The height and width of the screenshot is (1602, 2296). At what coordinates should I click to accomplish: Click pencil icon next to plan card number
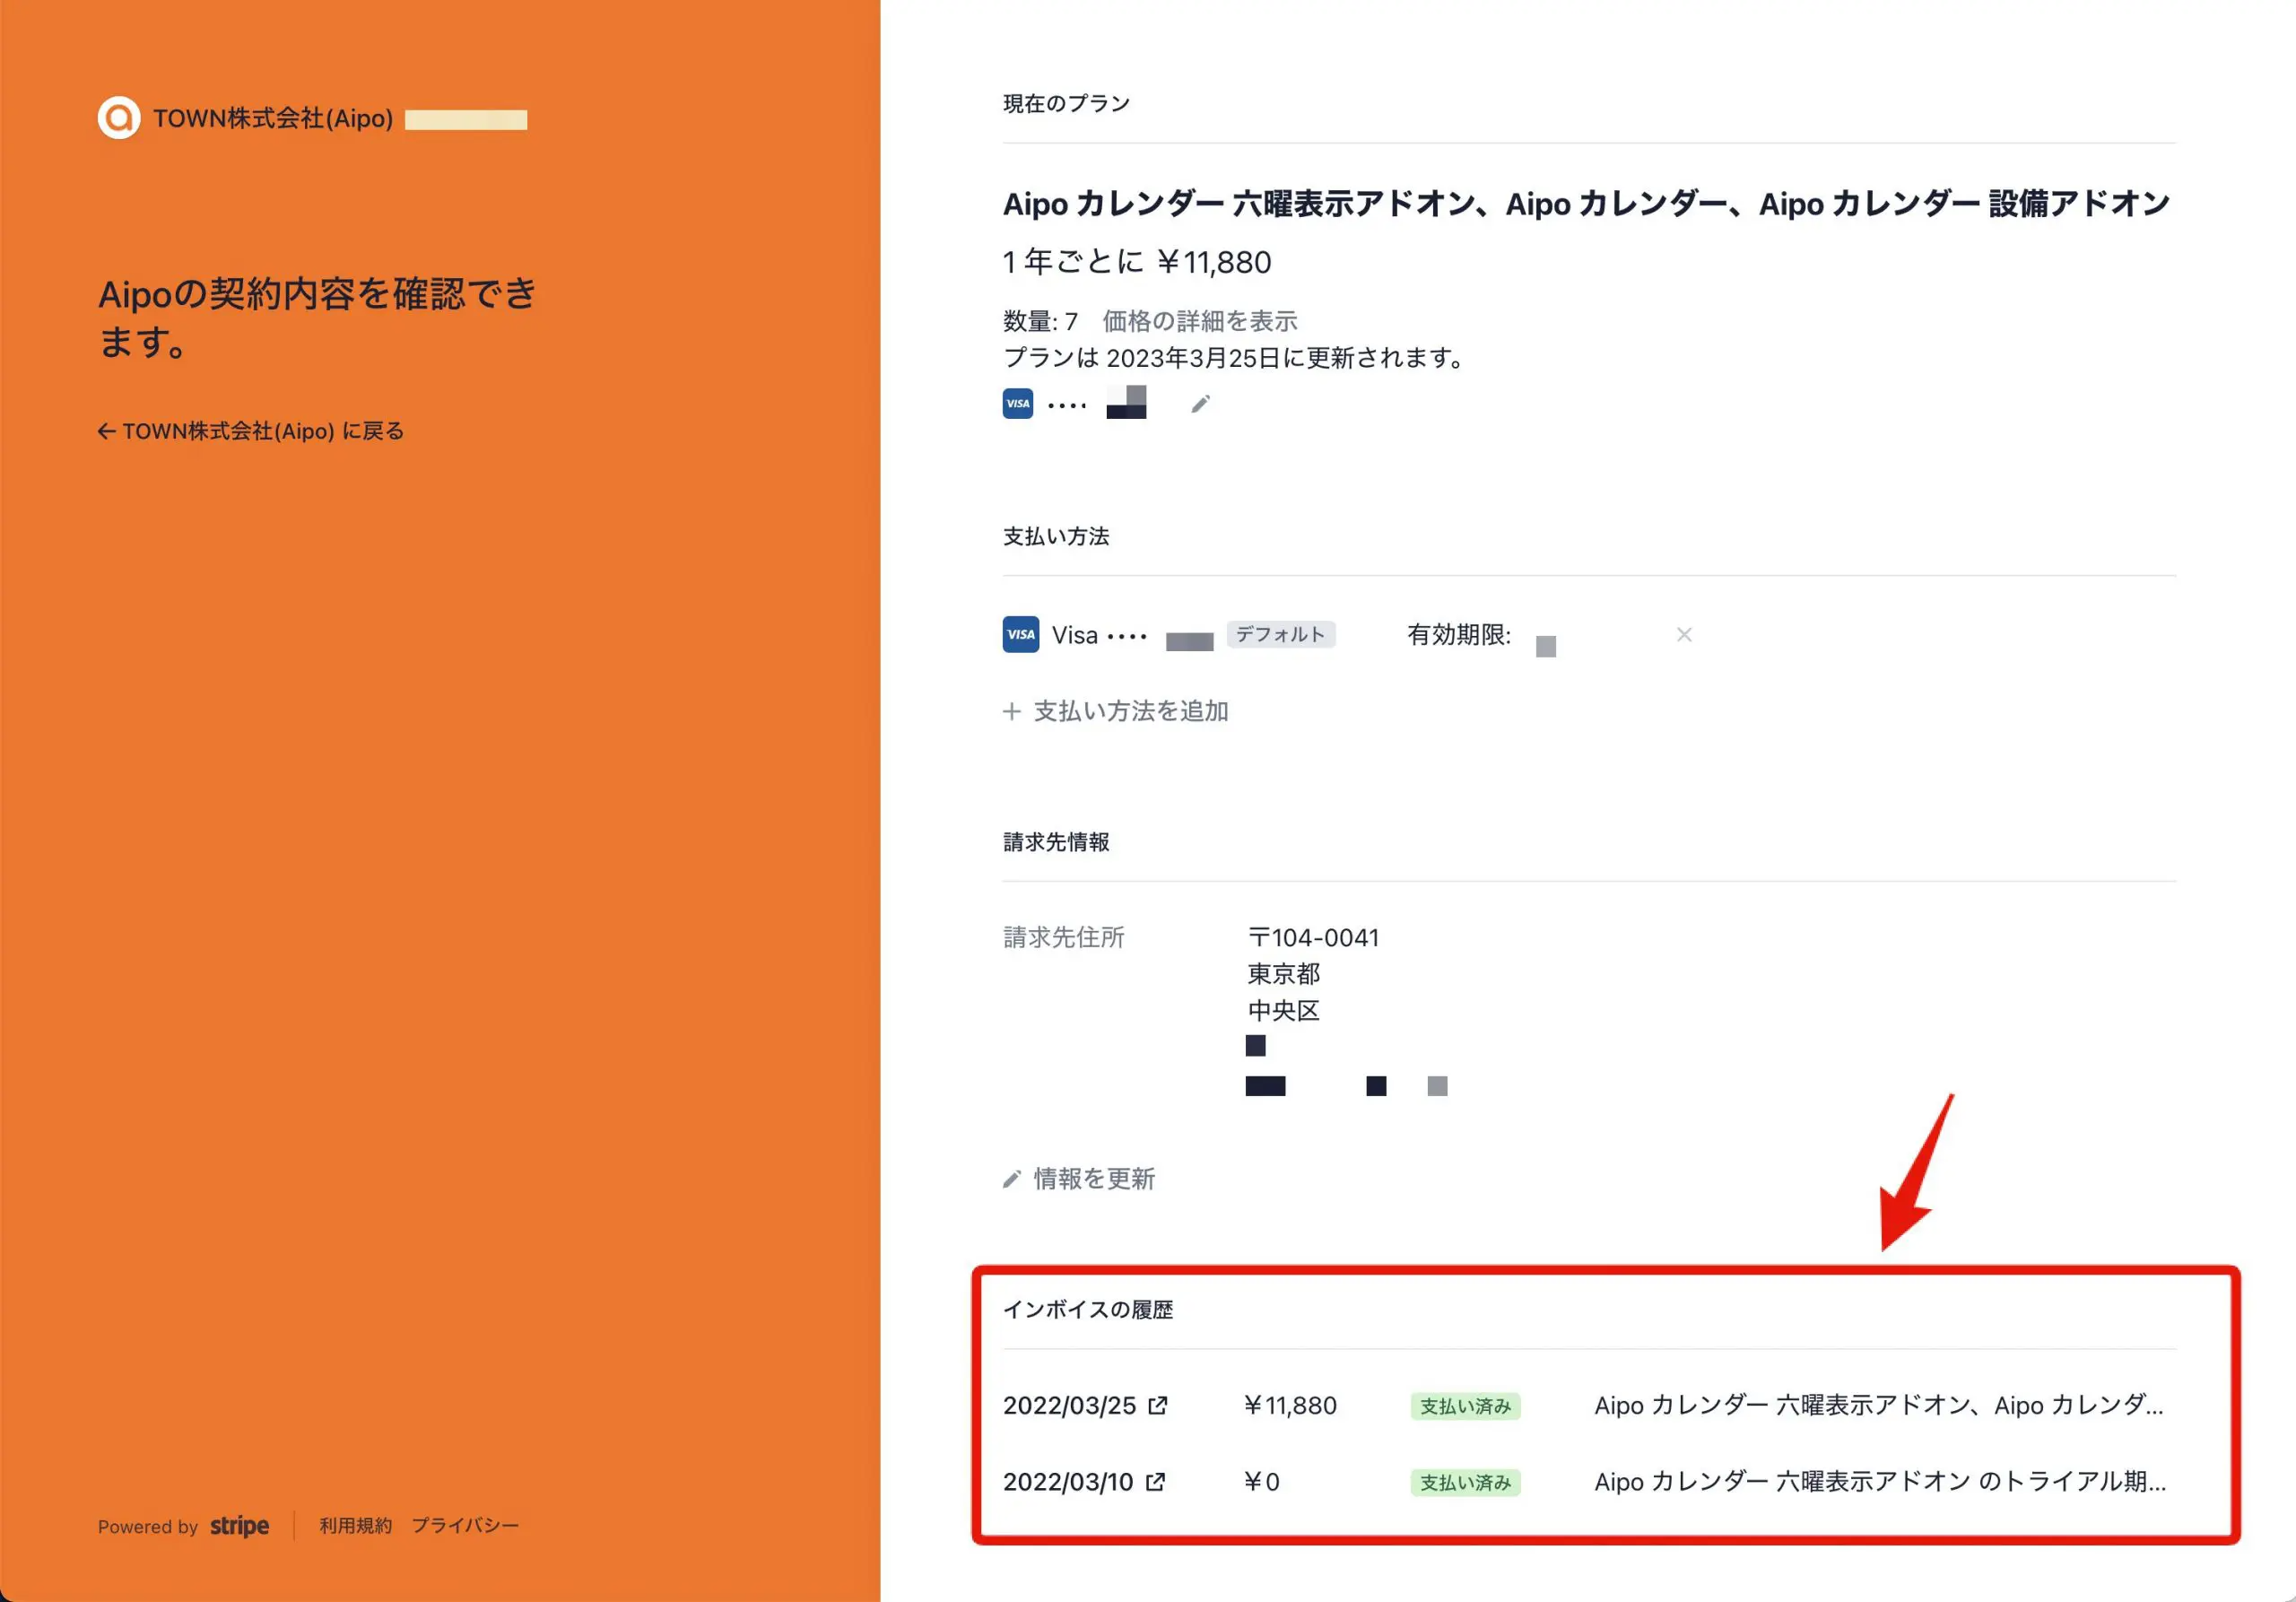[x=1200, y=404]
